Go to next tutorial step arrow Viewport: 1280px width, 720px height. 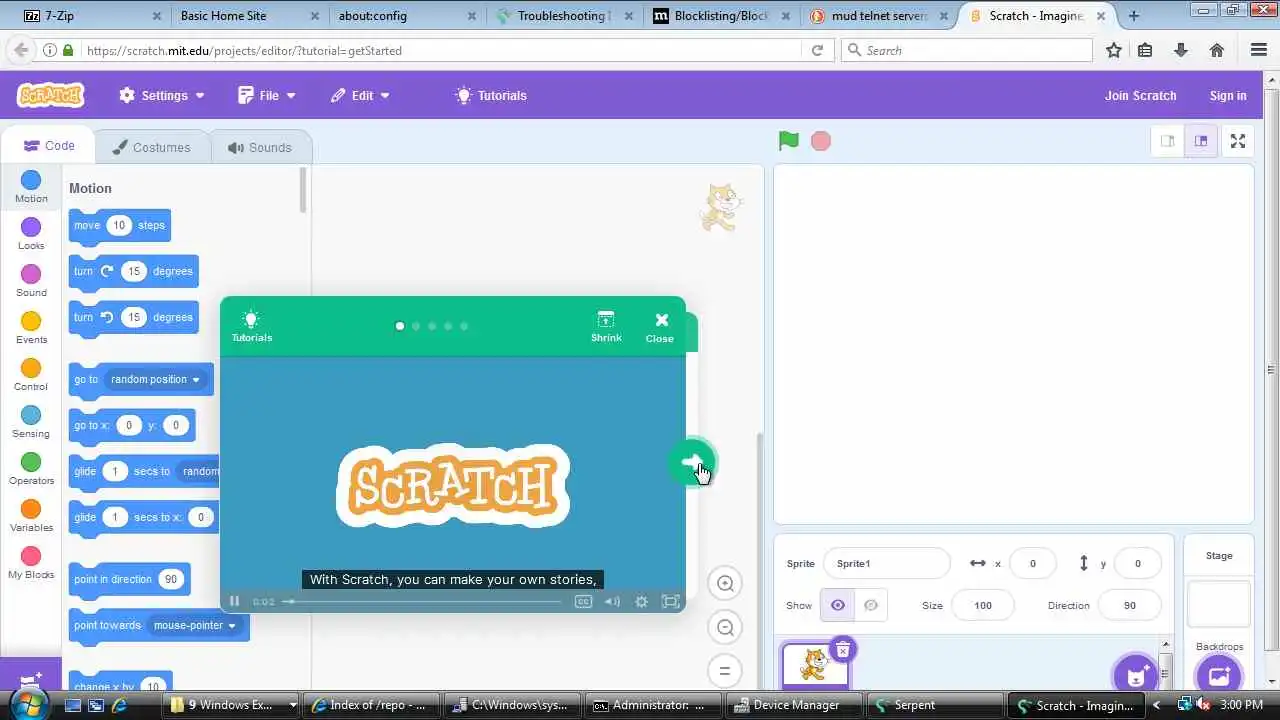point(691,462)
